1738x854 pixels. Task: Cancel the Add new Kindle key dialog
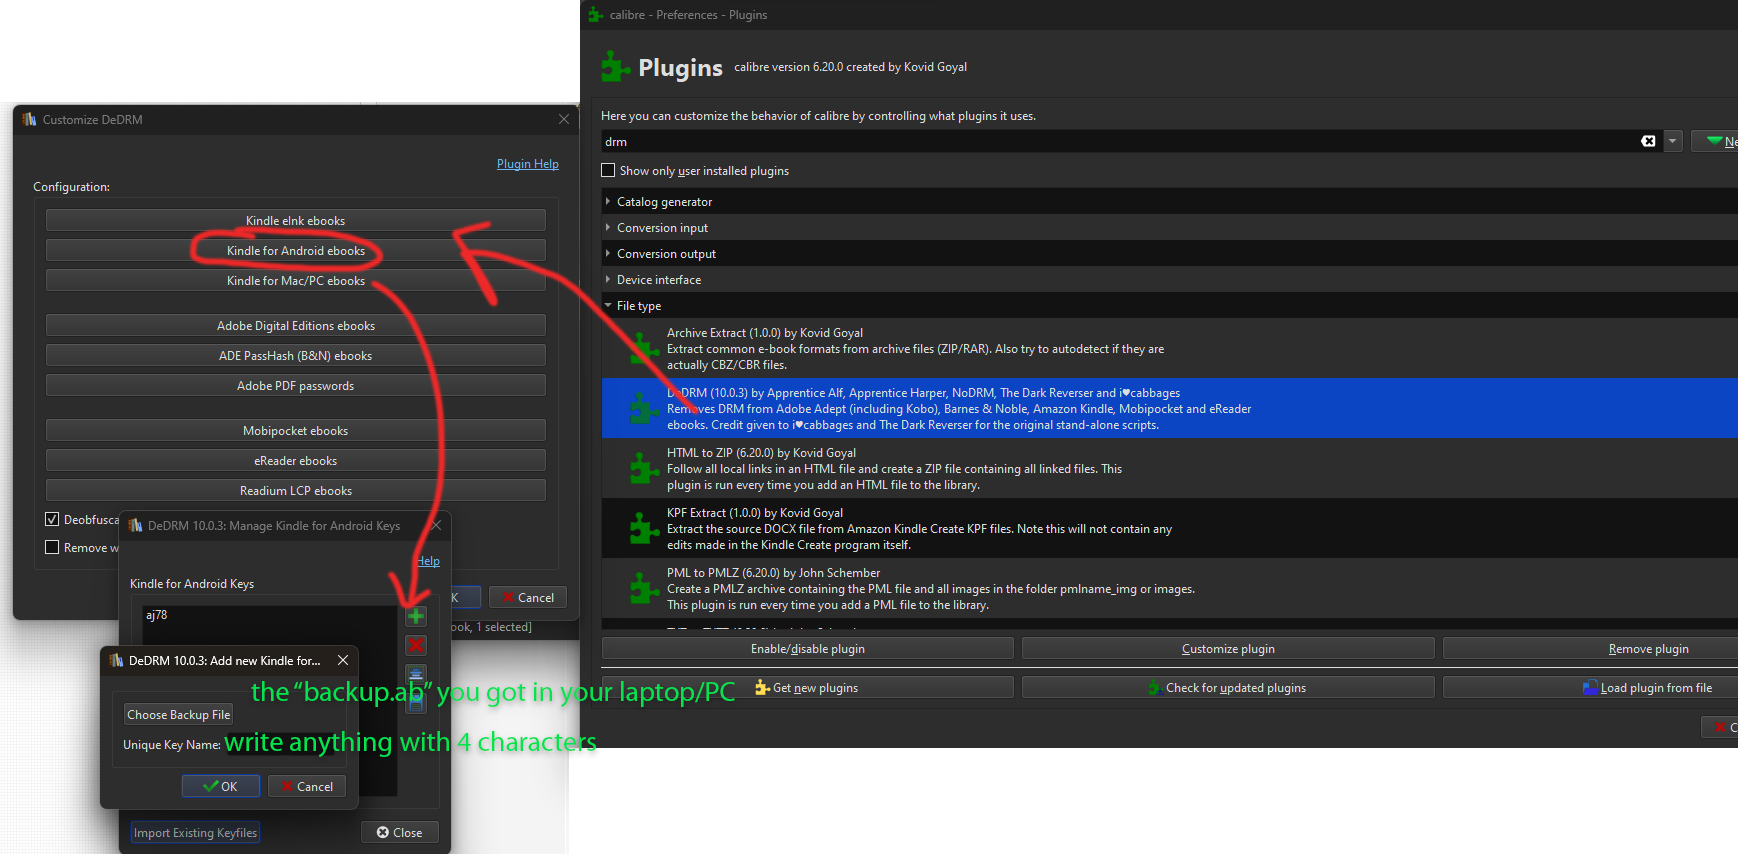[307, 787]
